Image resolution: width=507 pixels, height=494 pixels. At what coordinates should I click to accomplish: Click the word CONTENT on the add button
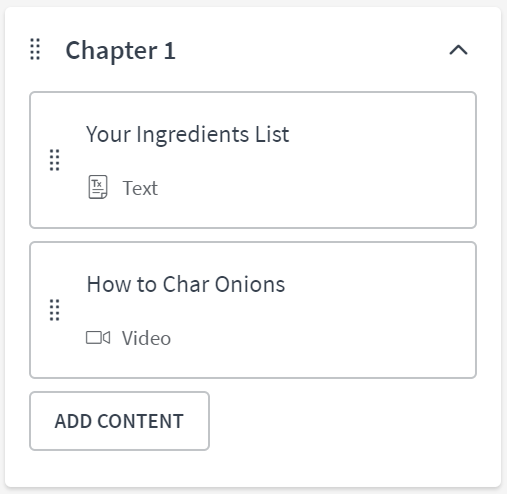pos(140,421)
